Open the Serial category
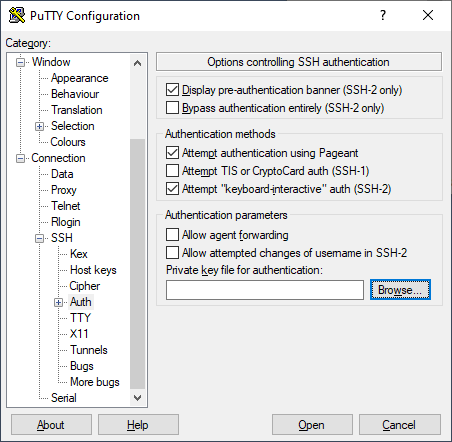This screenshot has width=452, height=442. 64,398
